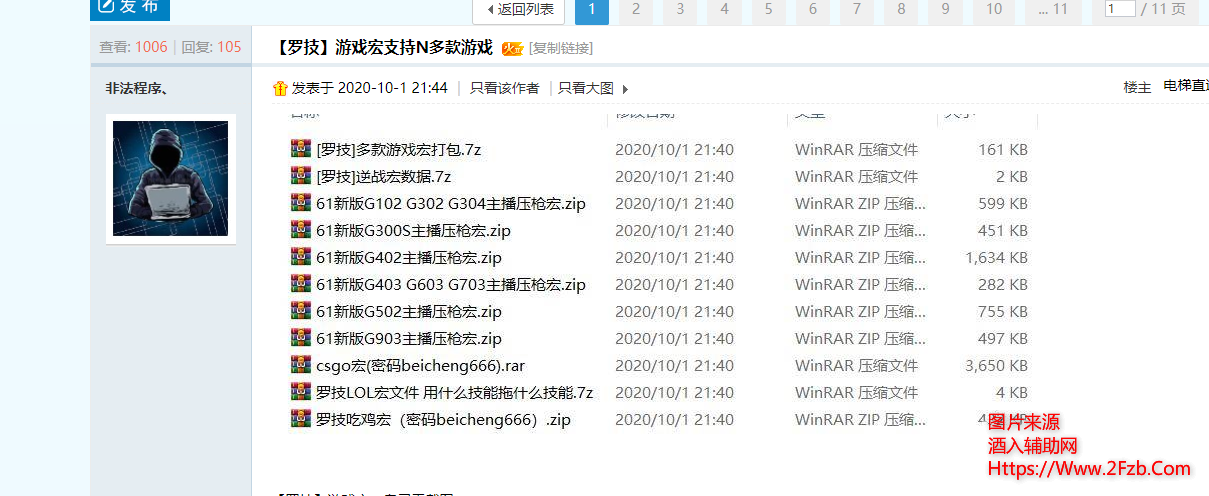Go to page 2 of the thread
1209x496 pixels.
tap(636, 9)
